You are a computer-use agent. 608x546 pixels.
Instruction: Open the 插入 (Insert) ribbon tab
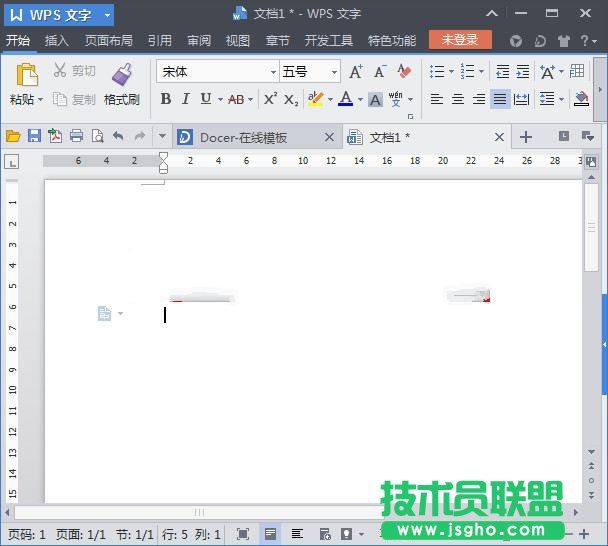57,41
